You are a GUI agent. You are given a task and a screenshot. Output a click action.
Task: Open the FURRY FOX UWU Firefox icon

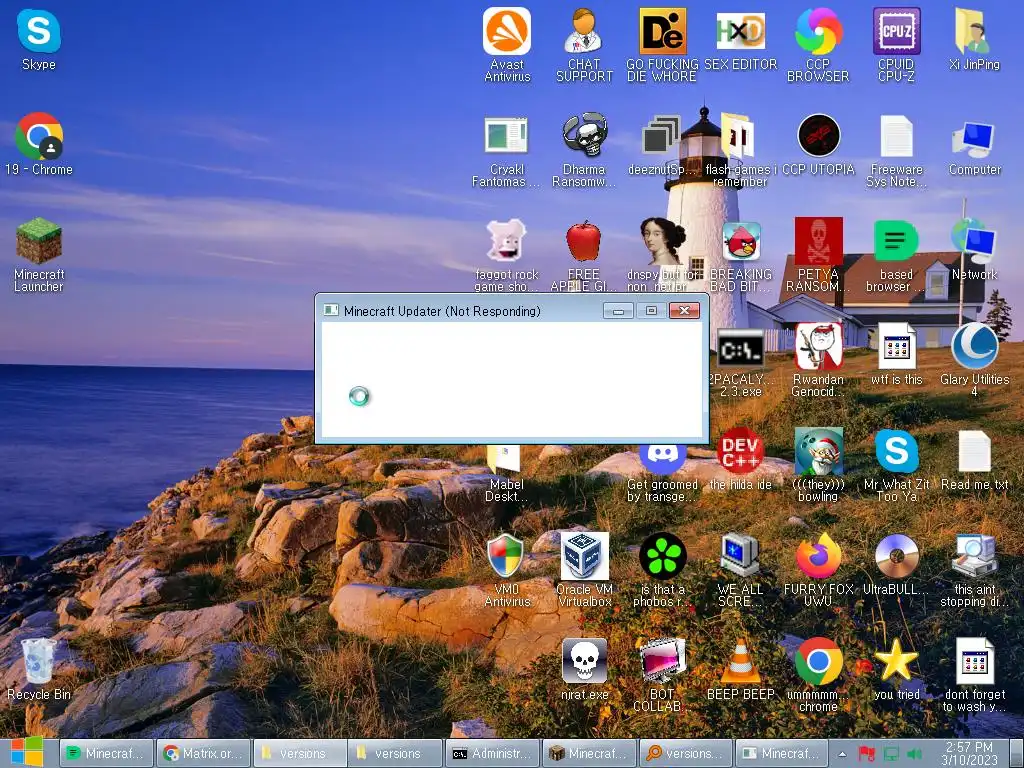click(x=818, y=569)
